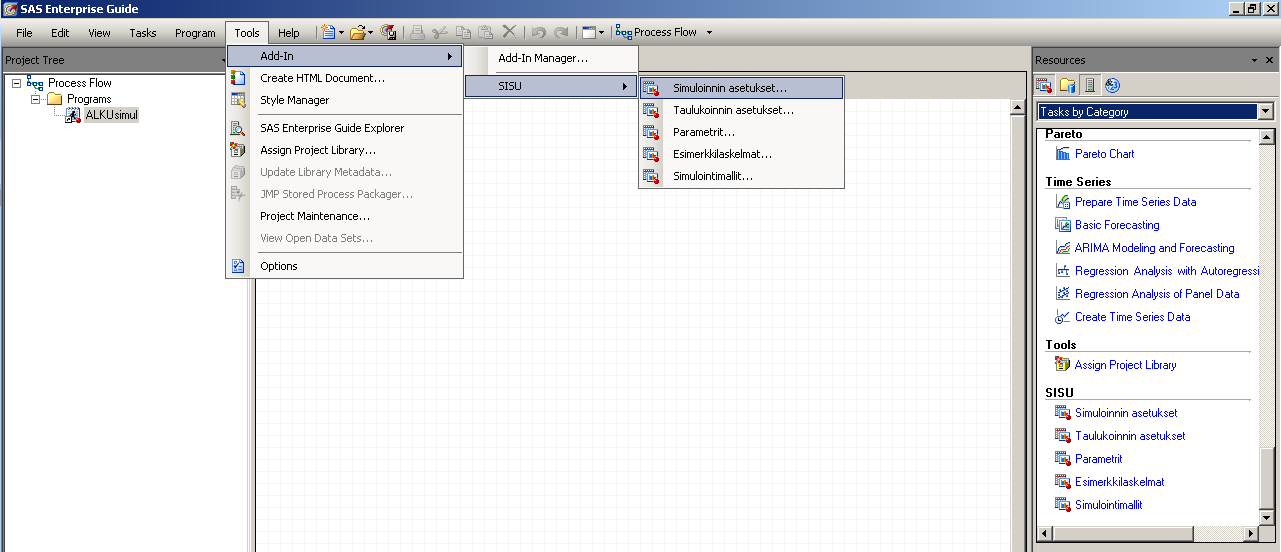
Task: Click Create Time Series Data link
Action: (x=1132, y=317)
